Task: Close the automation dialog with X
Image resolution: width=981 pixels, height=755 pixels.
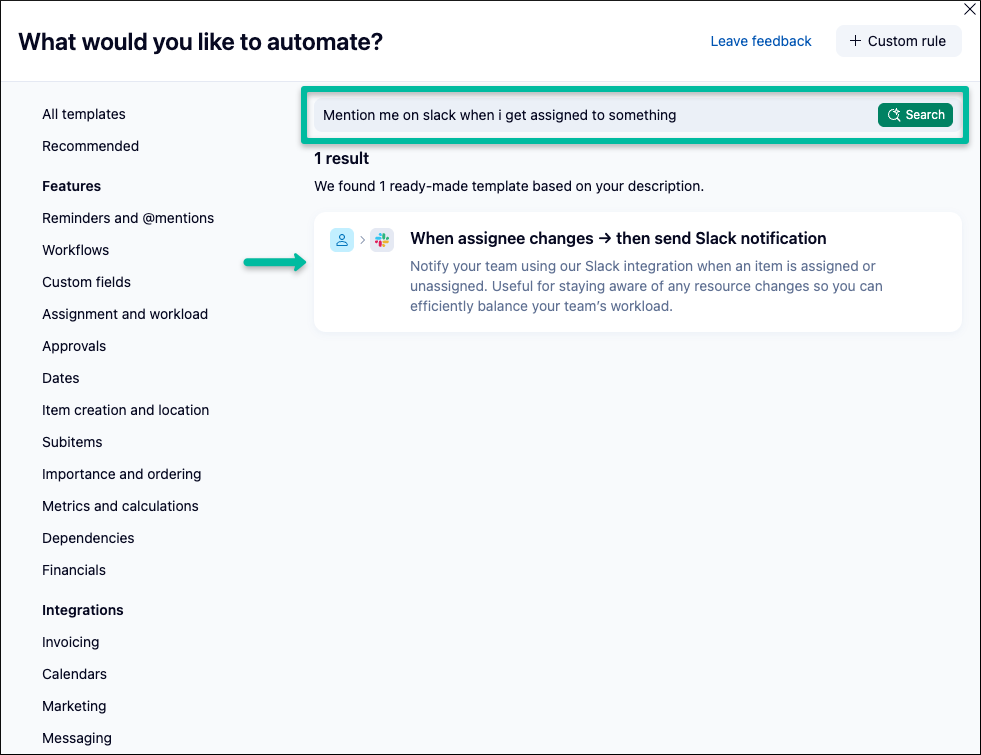Action: 969,9
